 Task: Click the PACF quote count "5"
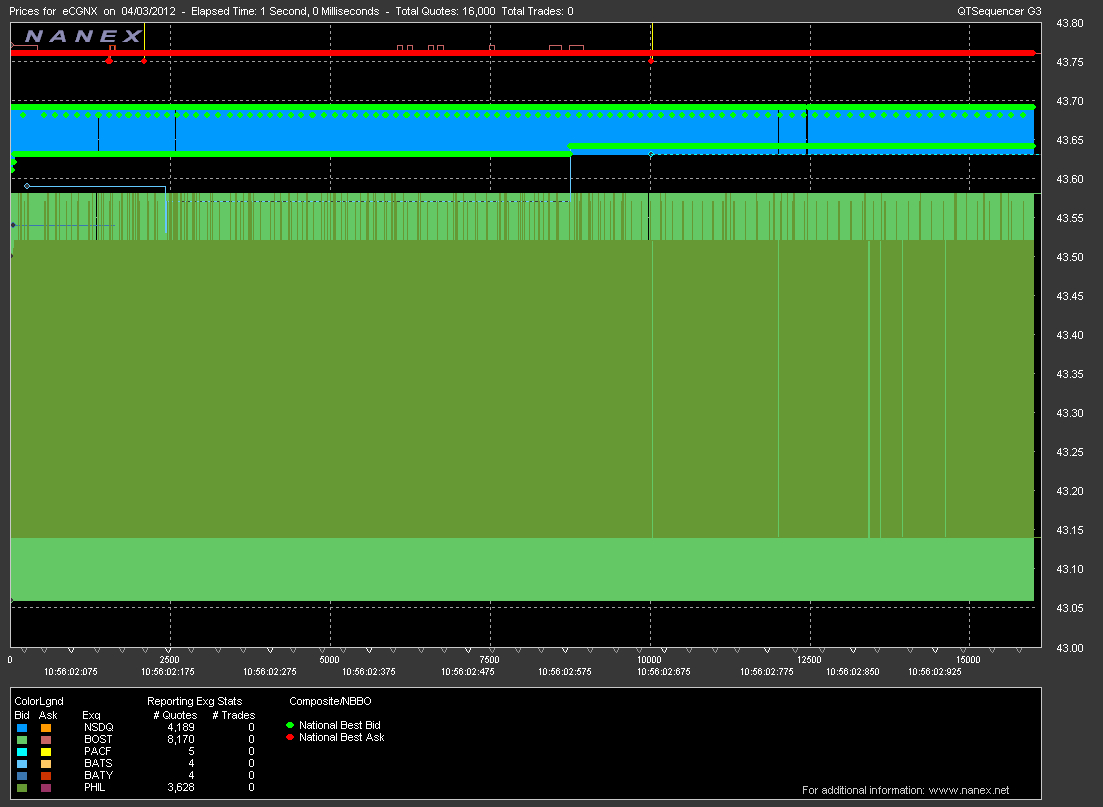191,751
